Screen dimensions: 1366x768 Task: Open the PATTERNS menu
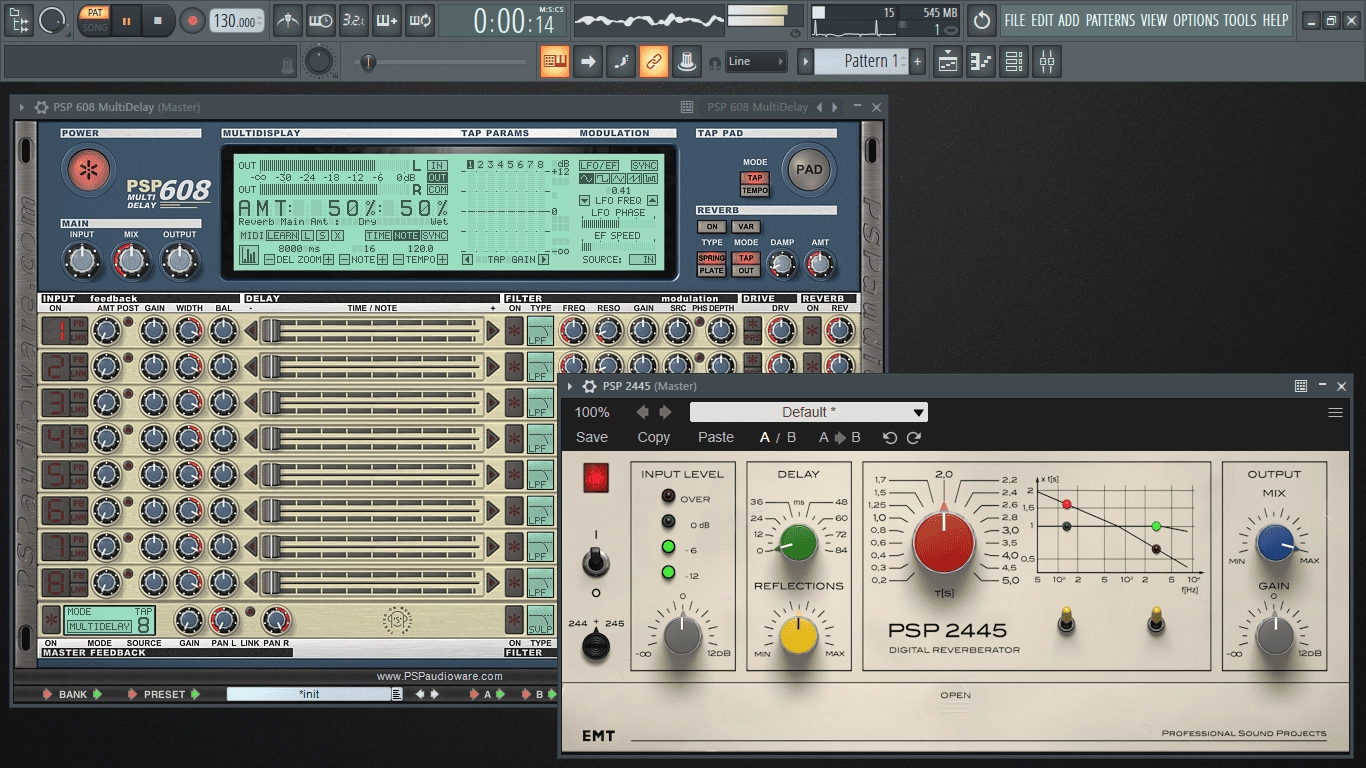(x=1110, y=20)
